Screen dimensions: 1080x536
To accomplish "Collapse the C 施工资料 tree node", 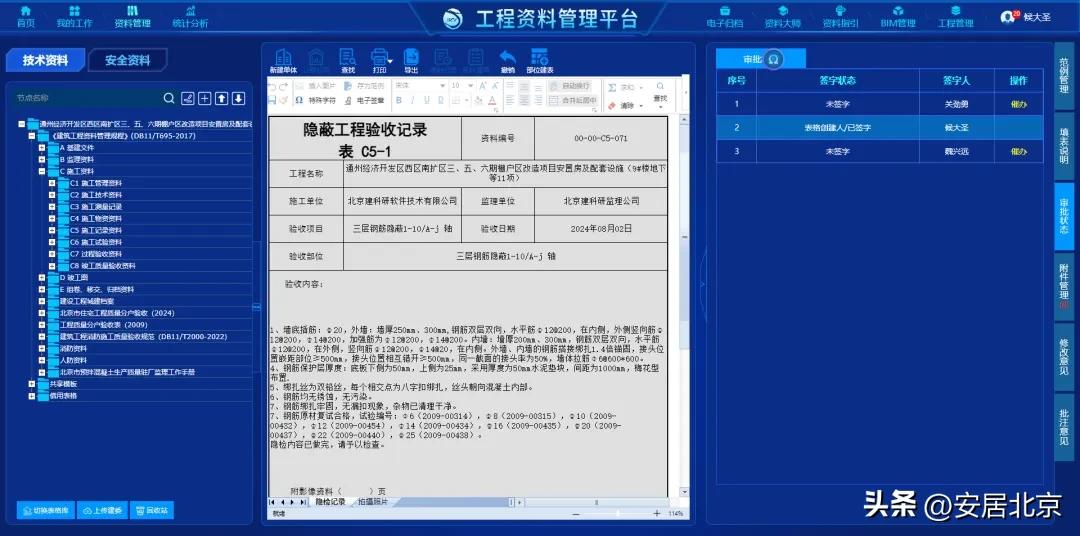I will (x=42, y=172).
